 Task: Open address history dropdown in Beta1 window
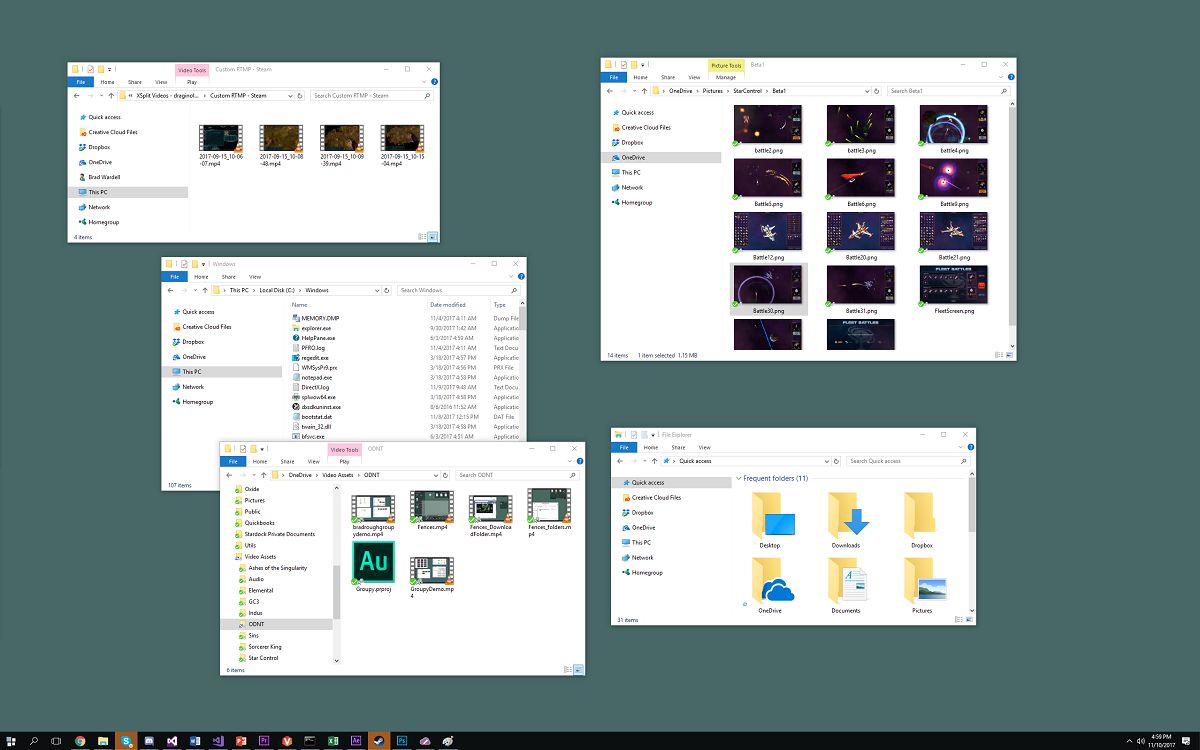click(865, 90)
